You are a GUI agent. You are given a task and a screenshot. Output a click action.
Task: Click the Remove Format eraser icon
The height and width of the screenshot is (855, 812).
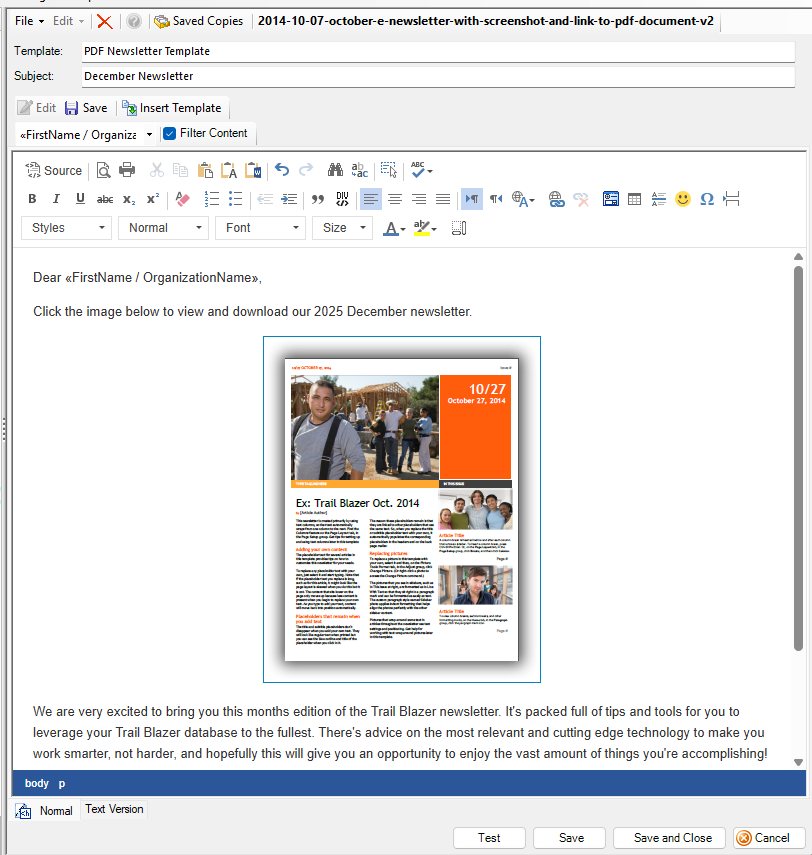[x=181, y=199]
